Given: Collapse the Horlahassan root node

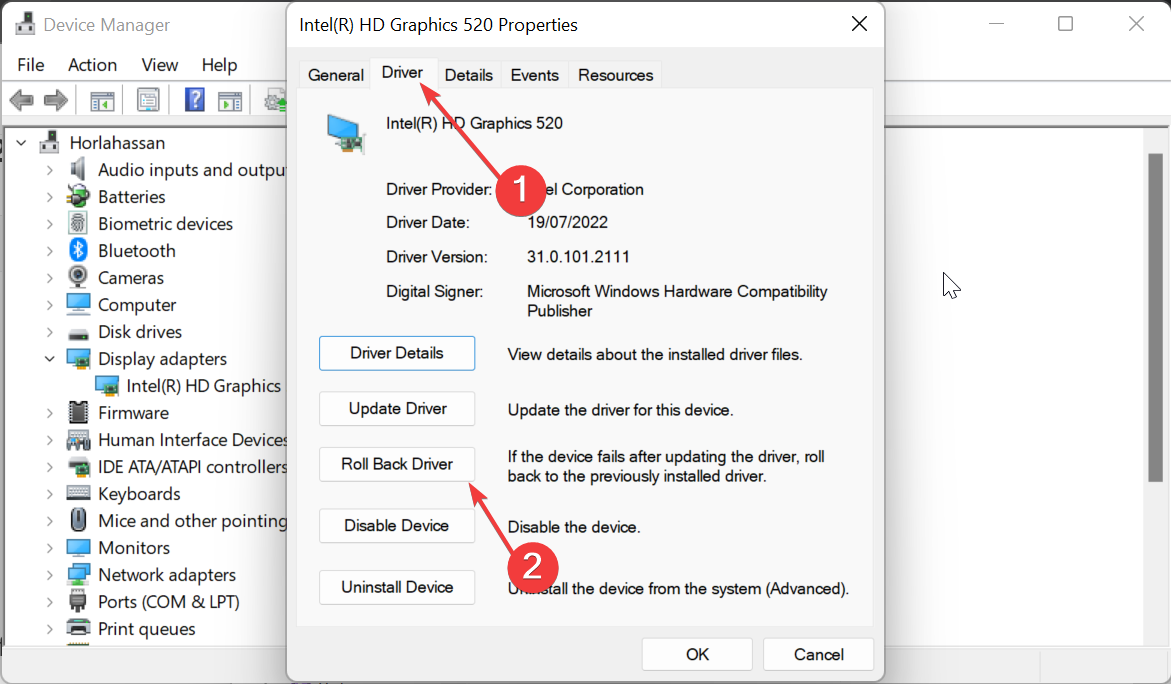Looking at the screenshot, I should point(22,142).
